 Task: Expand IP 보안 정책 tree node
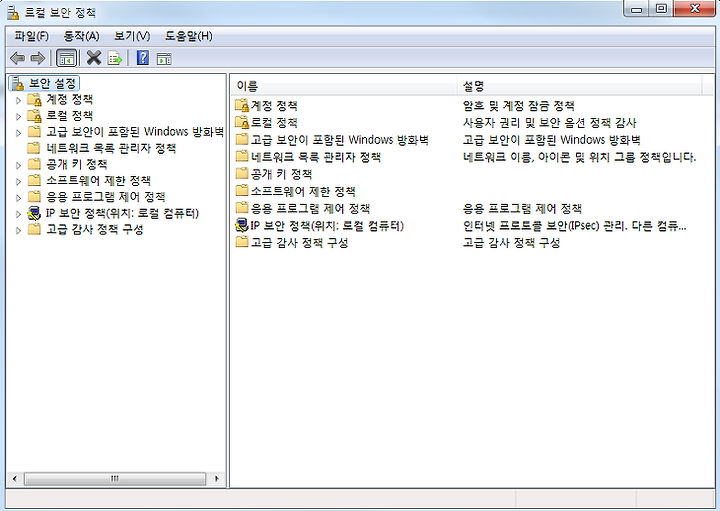pos(18,214)
